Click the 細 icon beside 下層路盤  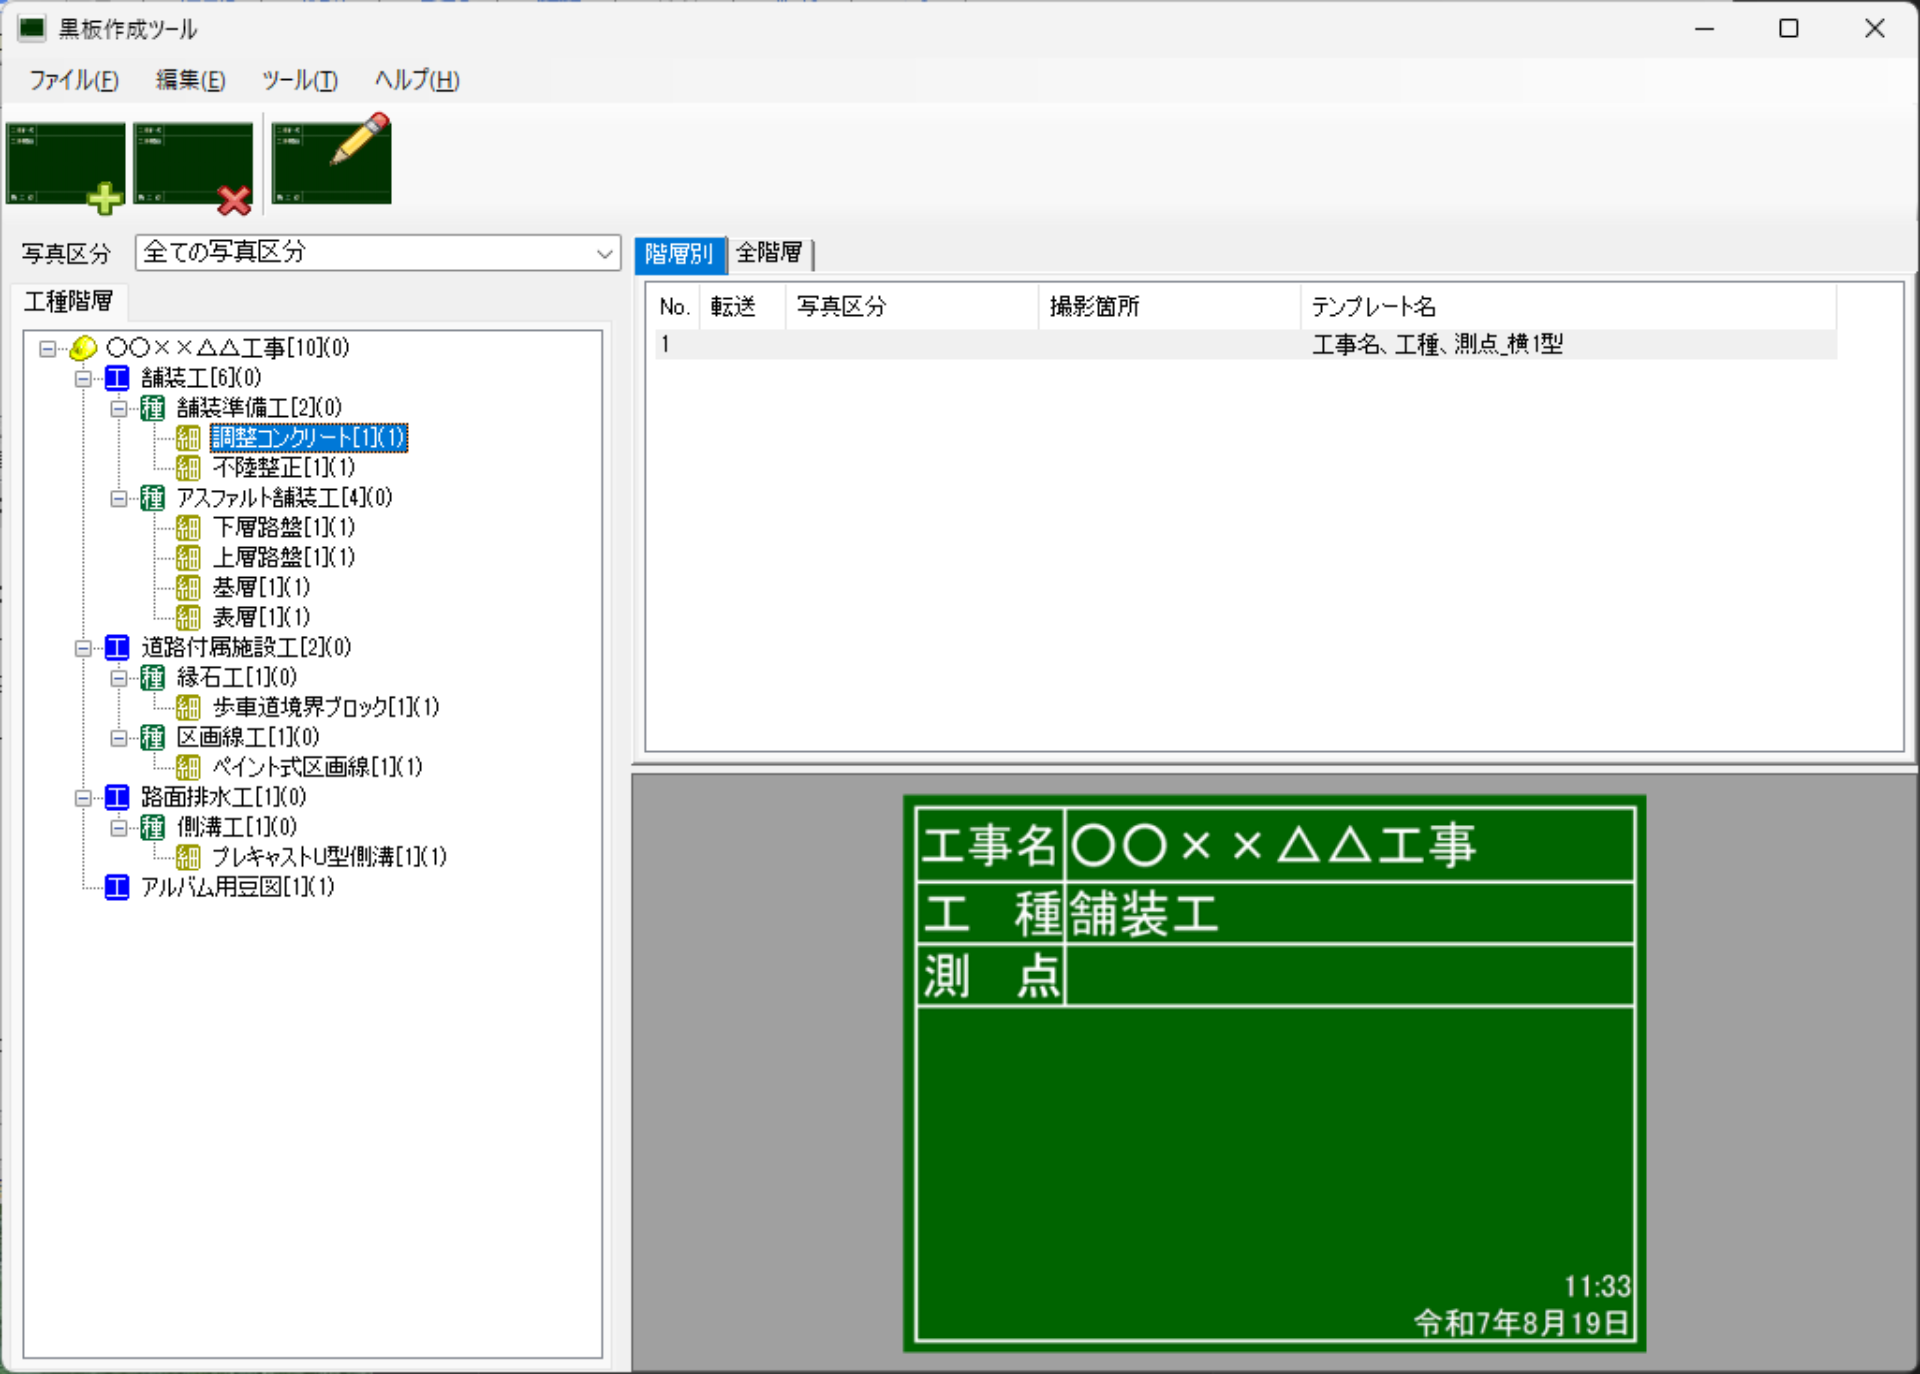click(188, 527)
